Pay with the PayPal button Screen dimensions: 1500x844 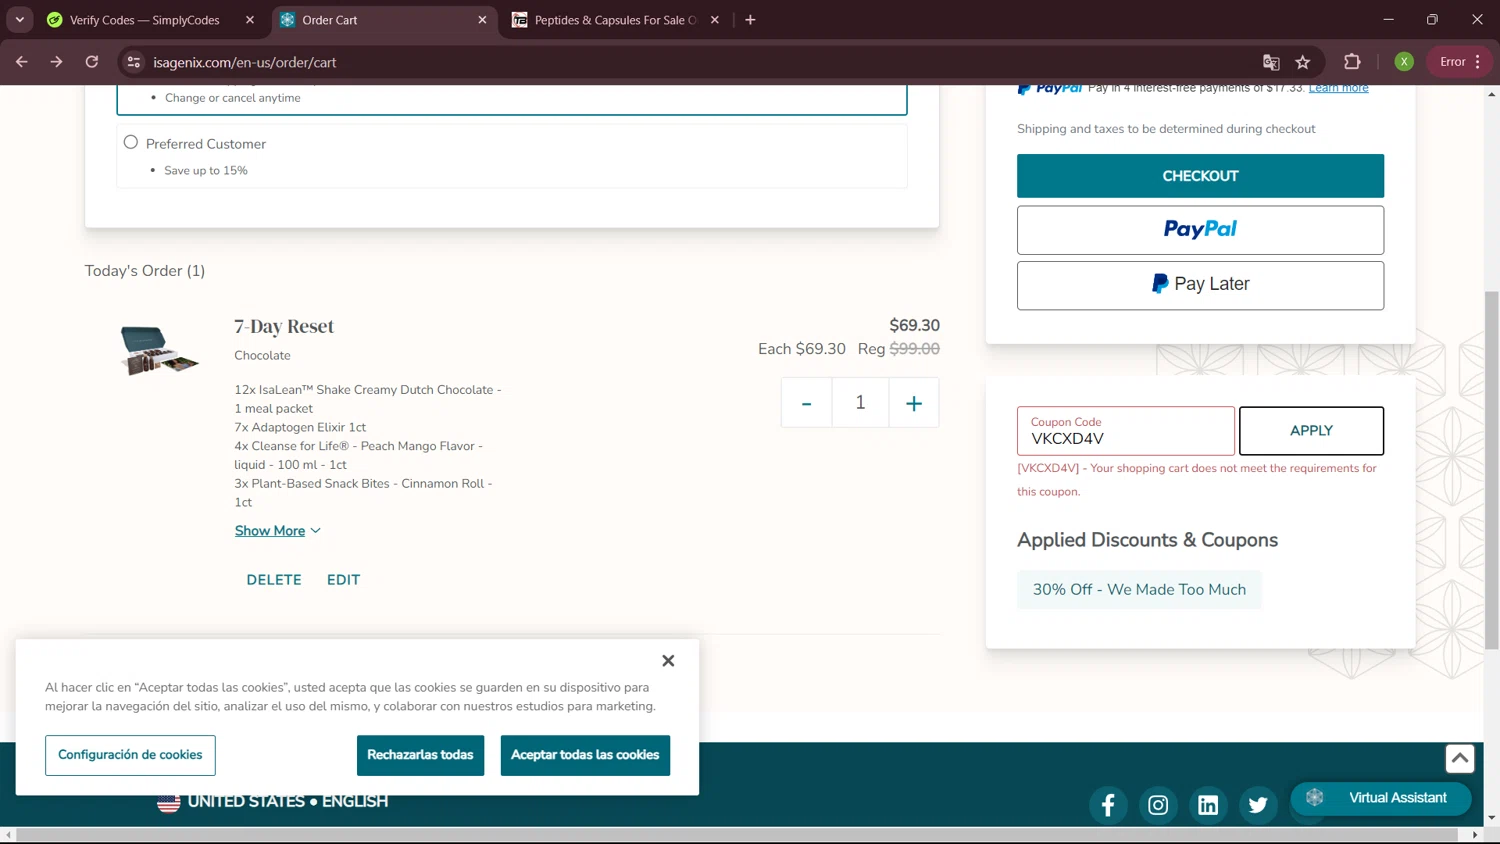tap(1200, 230)
